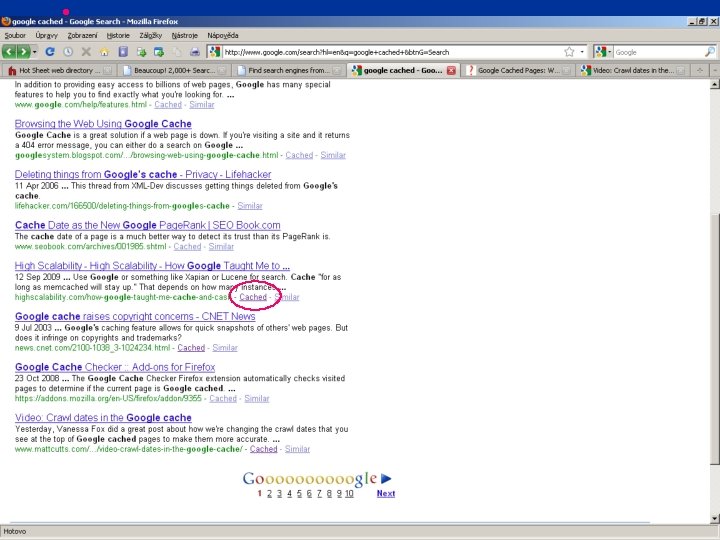This screenshot has height=540, width=720.
Task: Bookmark this page with the star icon
Action: pyautogui.click(x=569, y=52)
